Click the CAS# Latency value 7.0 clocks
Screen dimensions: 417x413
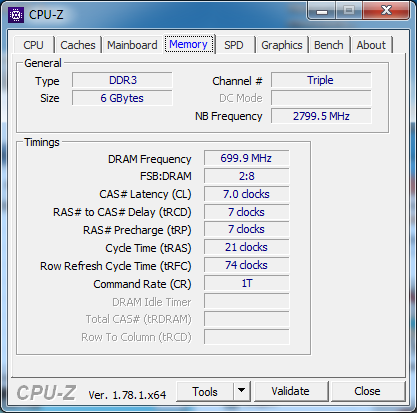click(247, 194)
